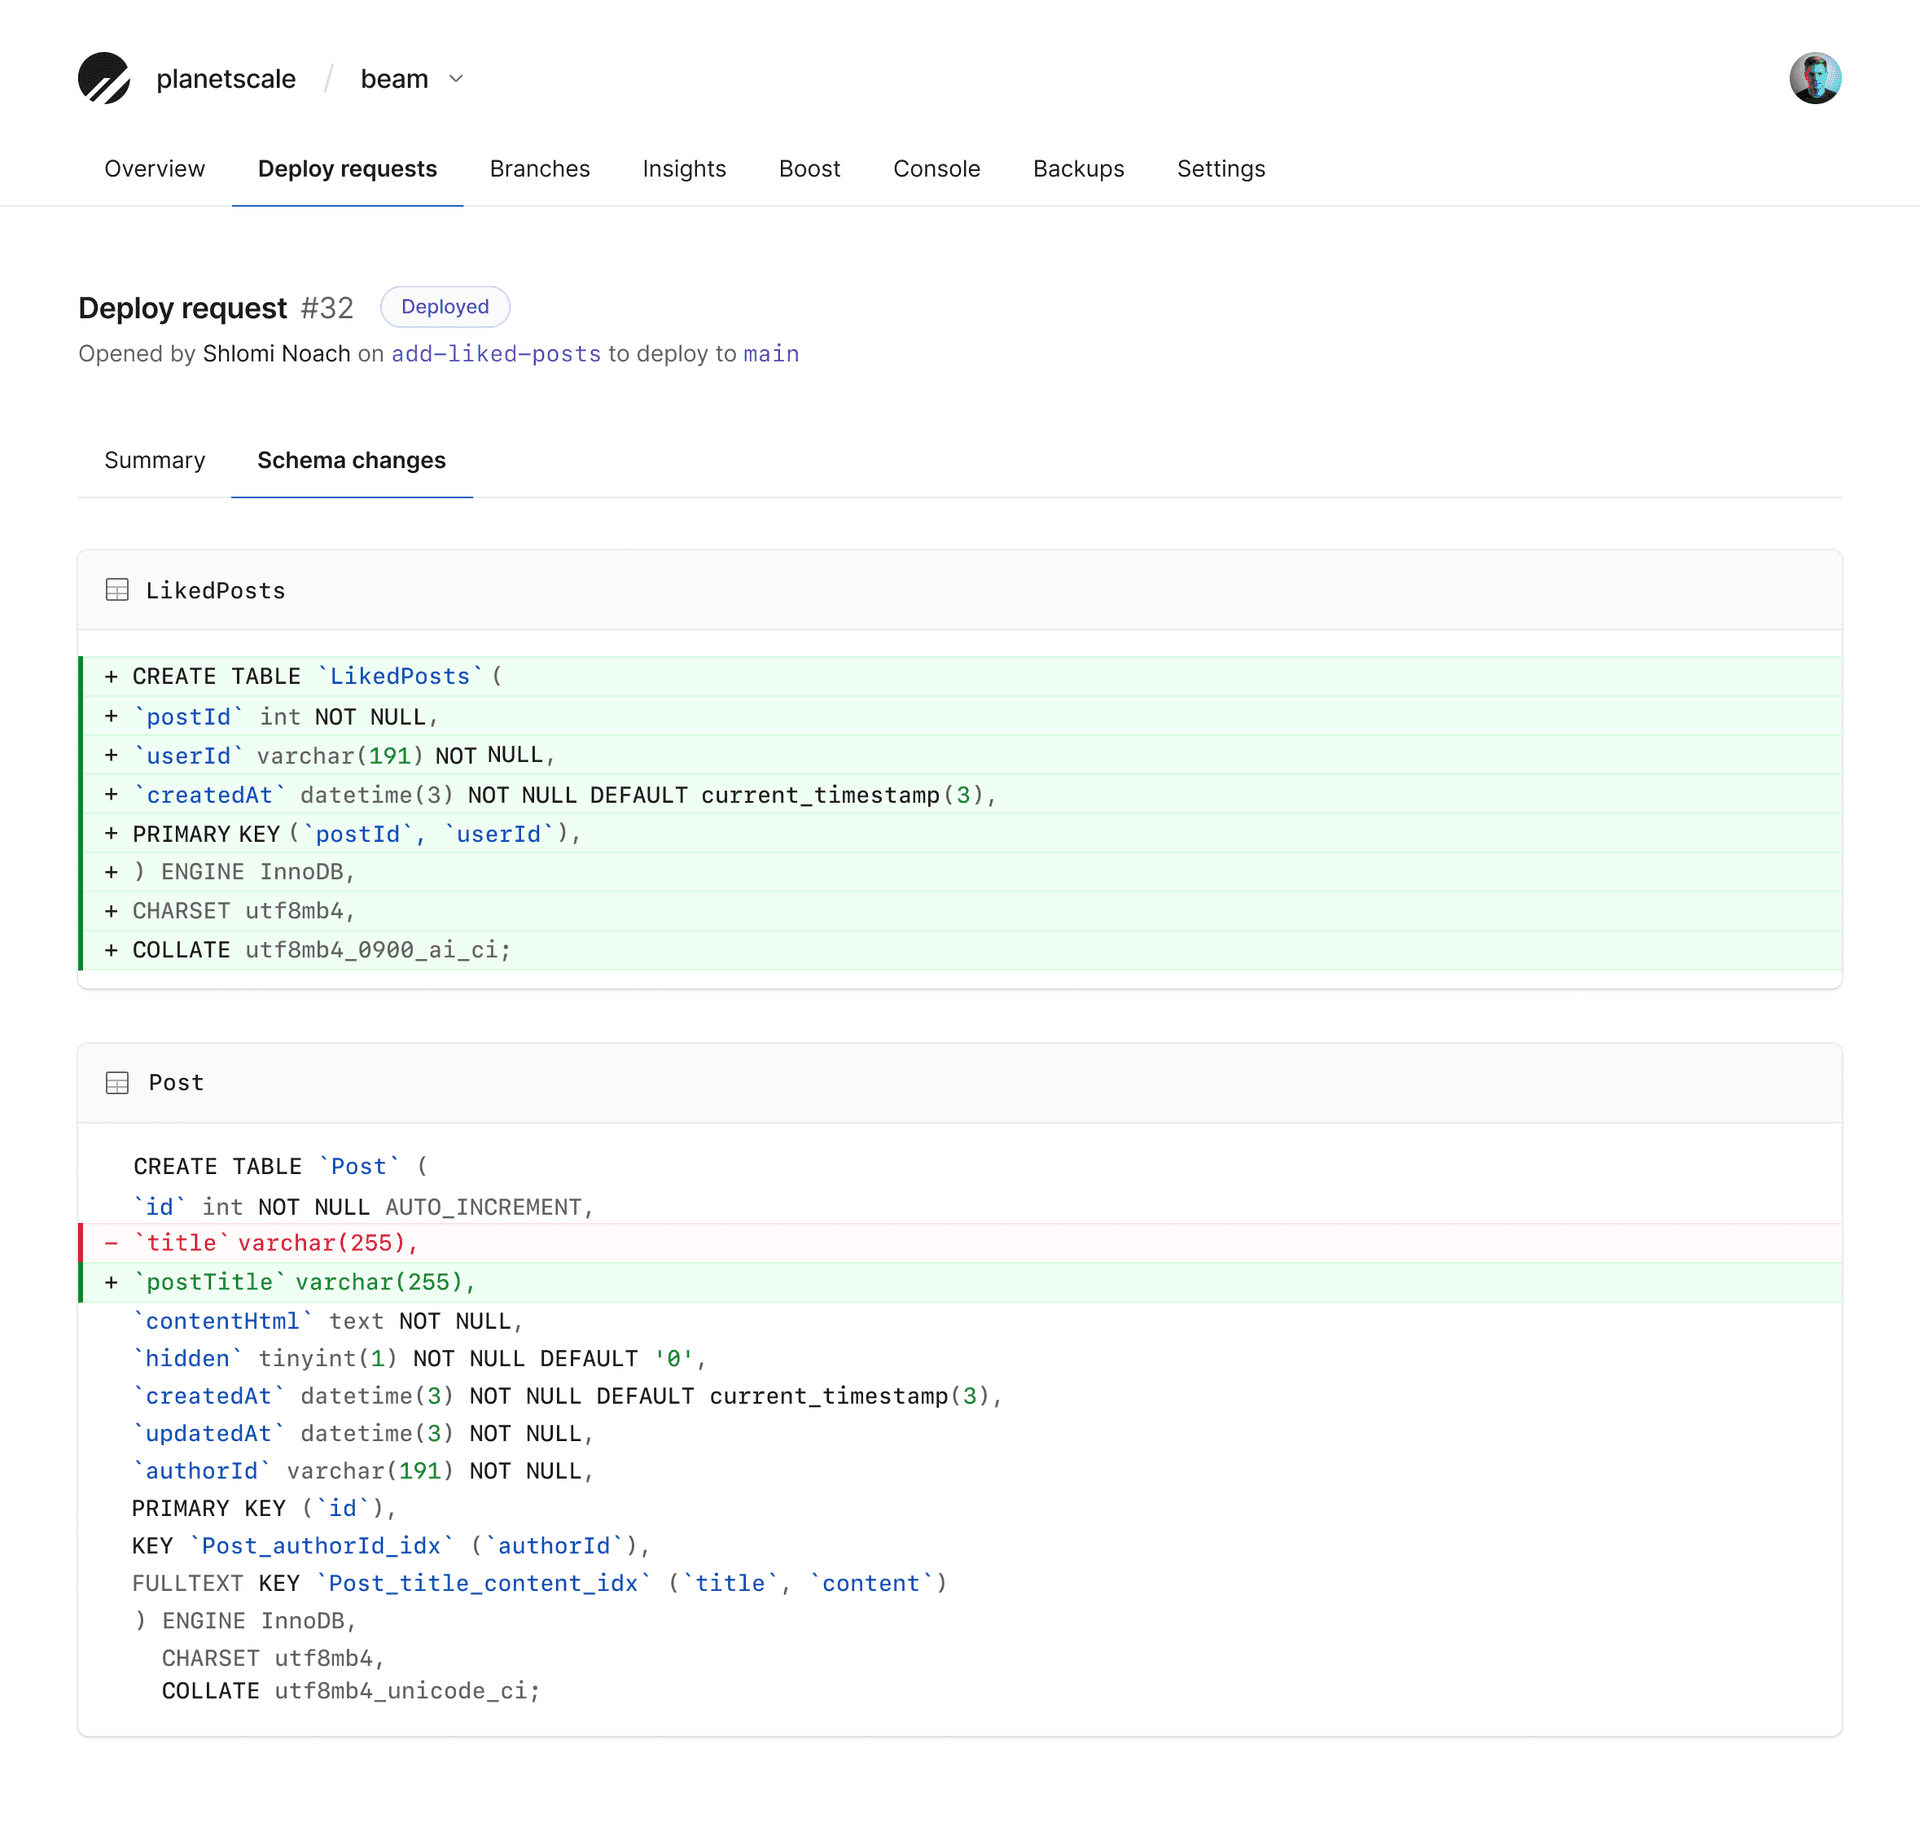This screenshot has width=1920, height=1840.
Task: Click the added postTitle line highlight
Action: [x=300, y=1281]
